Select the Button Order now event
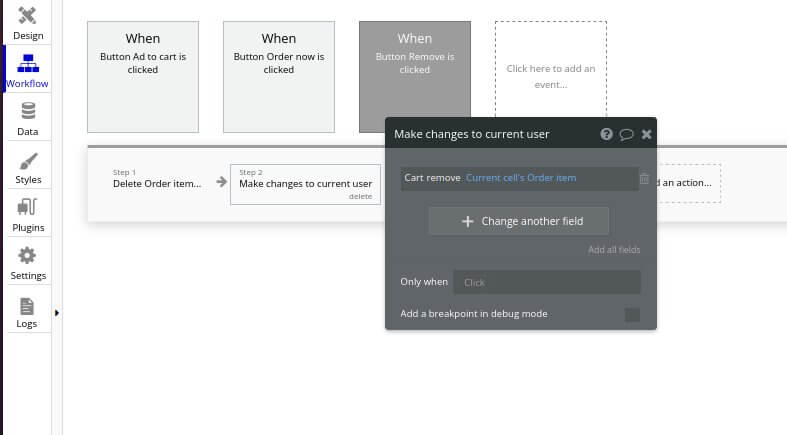 (x=279, y=77)
